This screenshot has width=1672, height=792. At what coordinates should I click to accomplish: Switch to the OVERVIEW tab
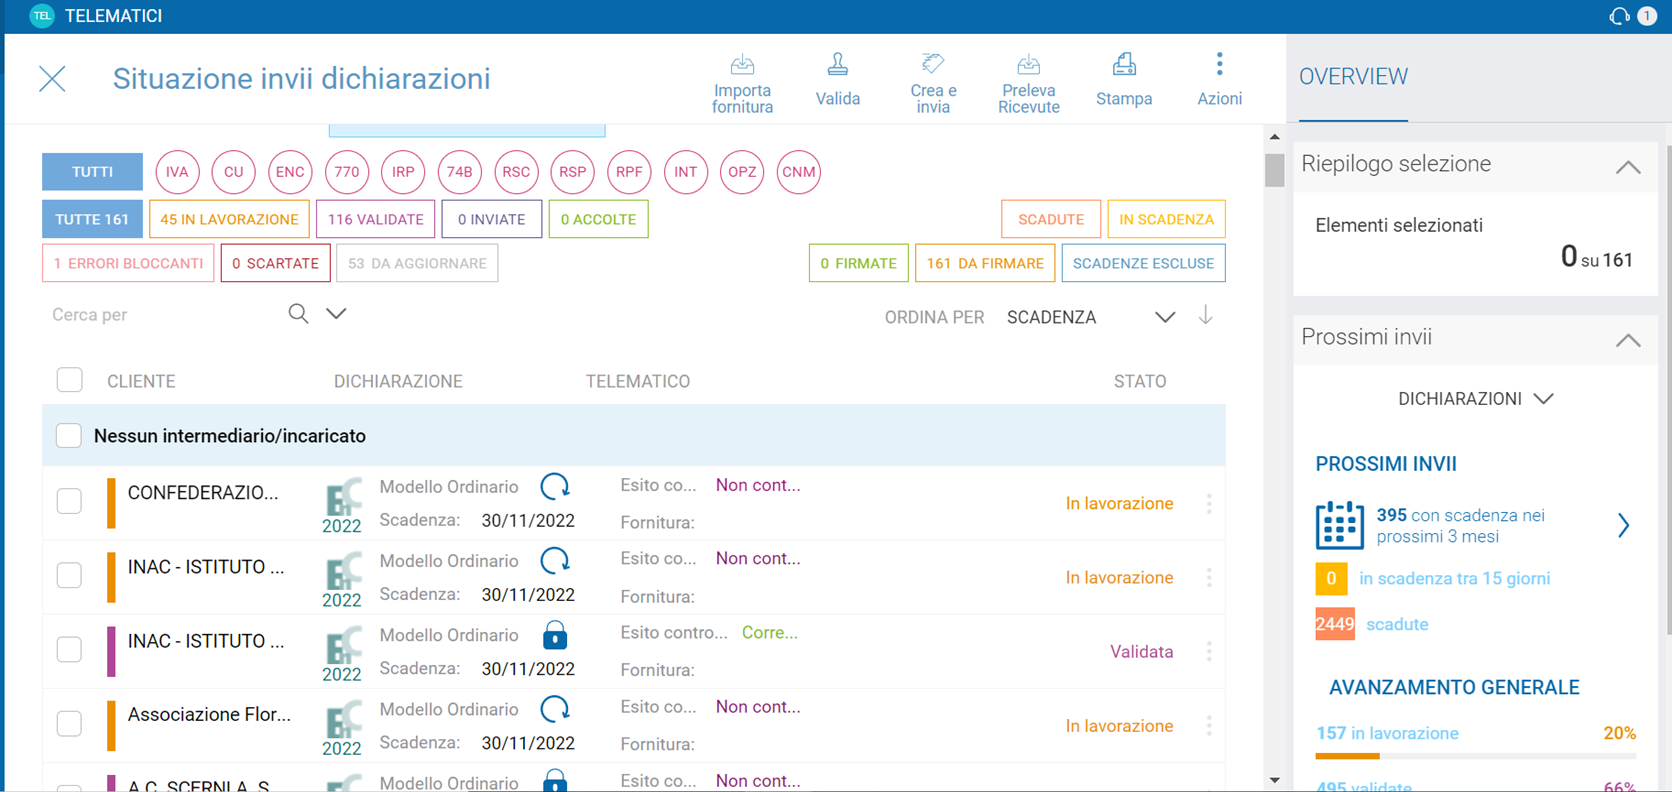(x=1353, y=77)
